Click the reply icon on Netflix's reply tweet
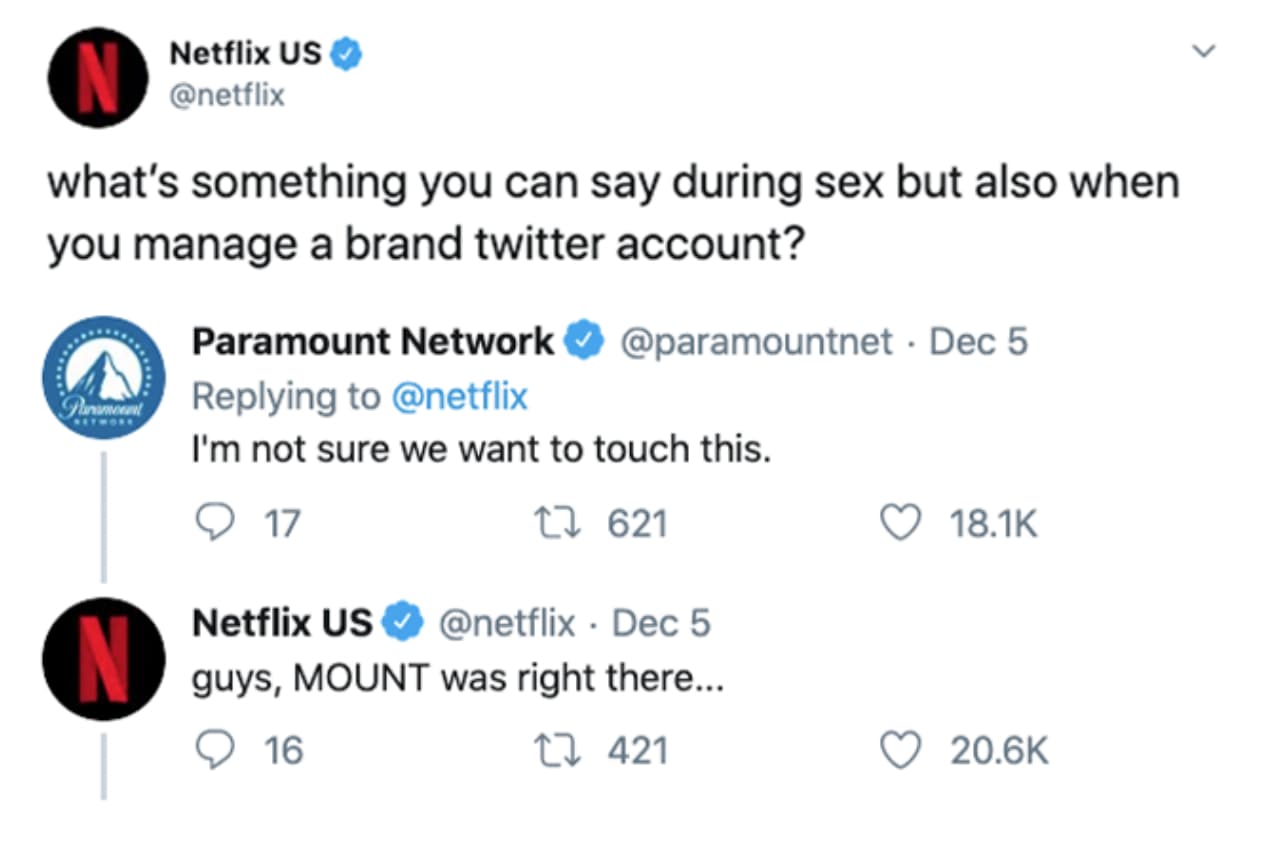1288x867 pixels. pyautogui.click(x=217, y=748)
